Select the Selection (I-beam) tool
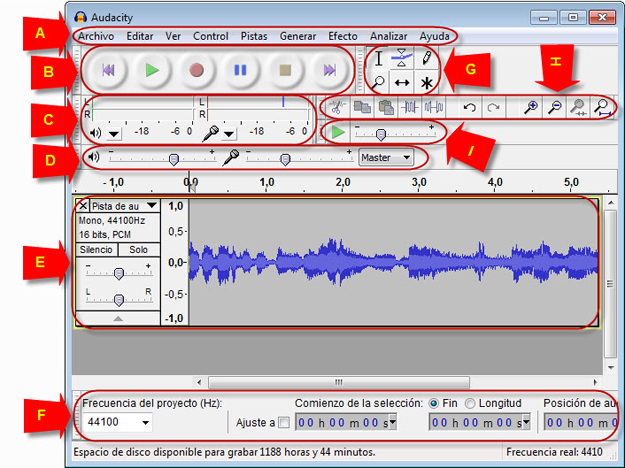The height and width of the screenshot is (468, 625). 378,59
